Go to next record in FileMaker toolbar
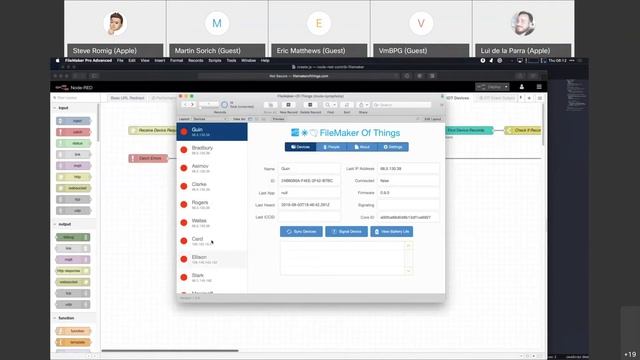Image resolution: width=640 pixels, height=360 pixels. point(192,105)
